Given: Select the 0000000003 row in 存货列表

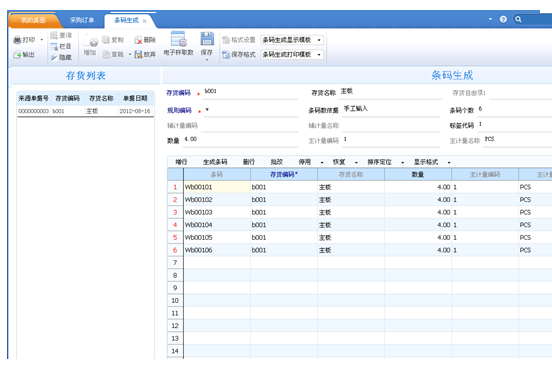Looking at the screenshot, I should (85, 111).
